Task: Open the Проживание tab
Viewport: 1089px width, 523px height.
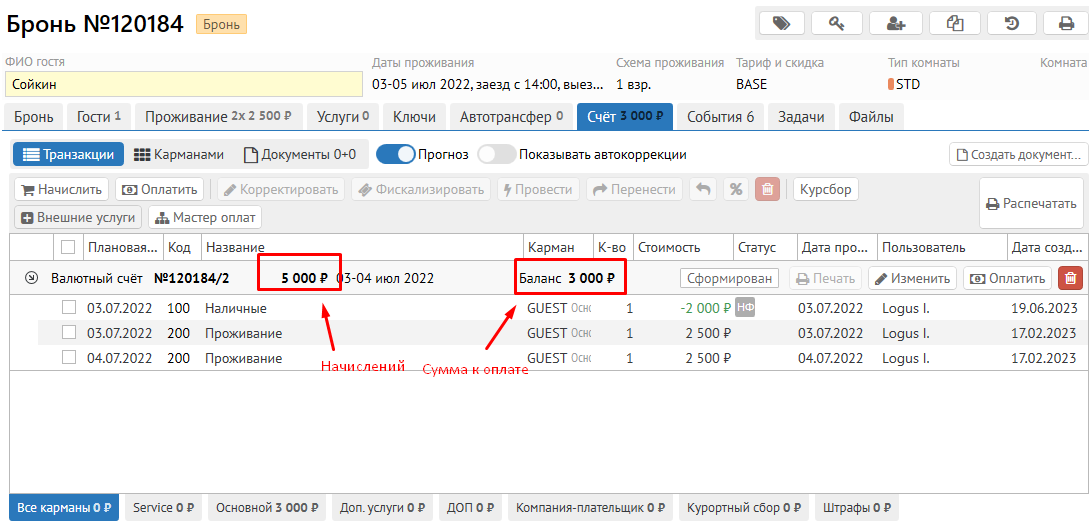Action: (218, 117)
